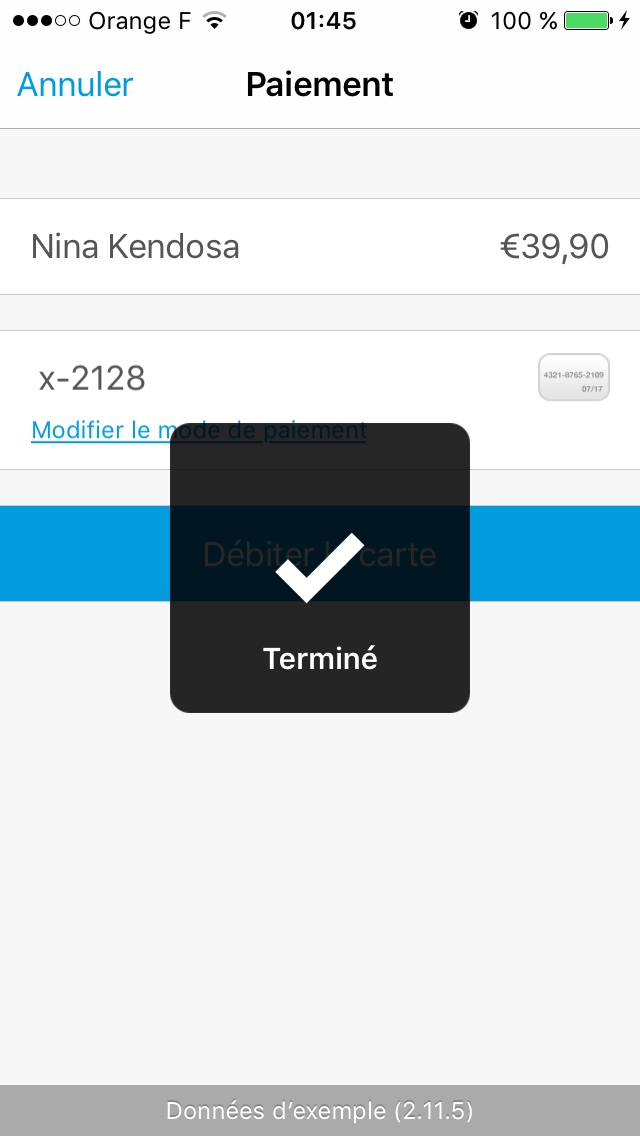640x1136 pixels.
Task: Tap the charging bolt icon
Action: [625, 21]
